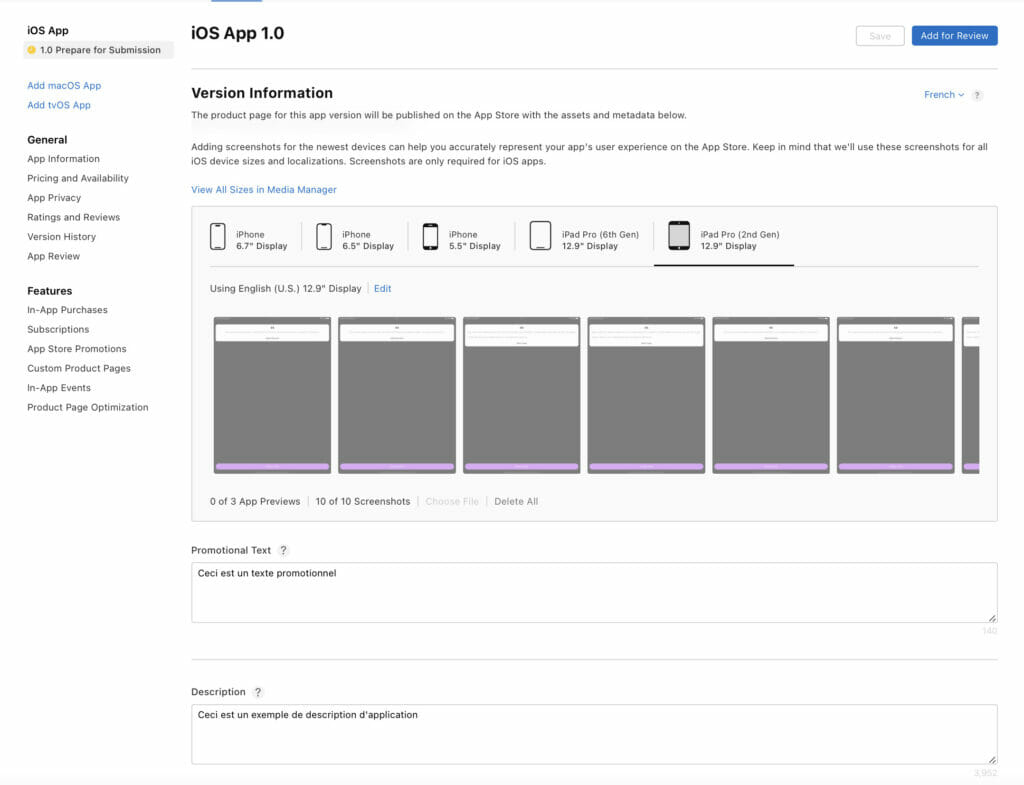
Task: Select 1.0 Prepare for Submission in sidebar
Action: 99,50
